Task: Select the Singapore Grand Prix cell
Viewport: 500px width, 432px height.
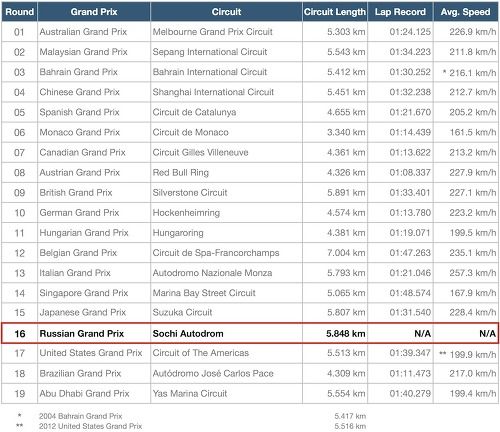Action: tap(94, 293)
